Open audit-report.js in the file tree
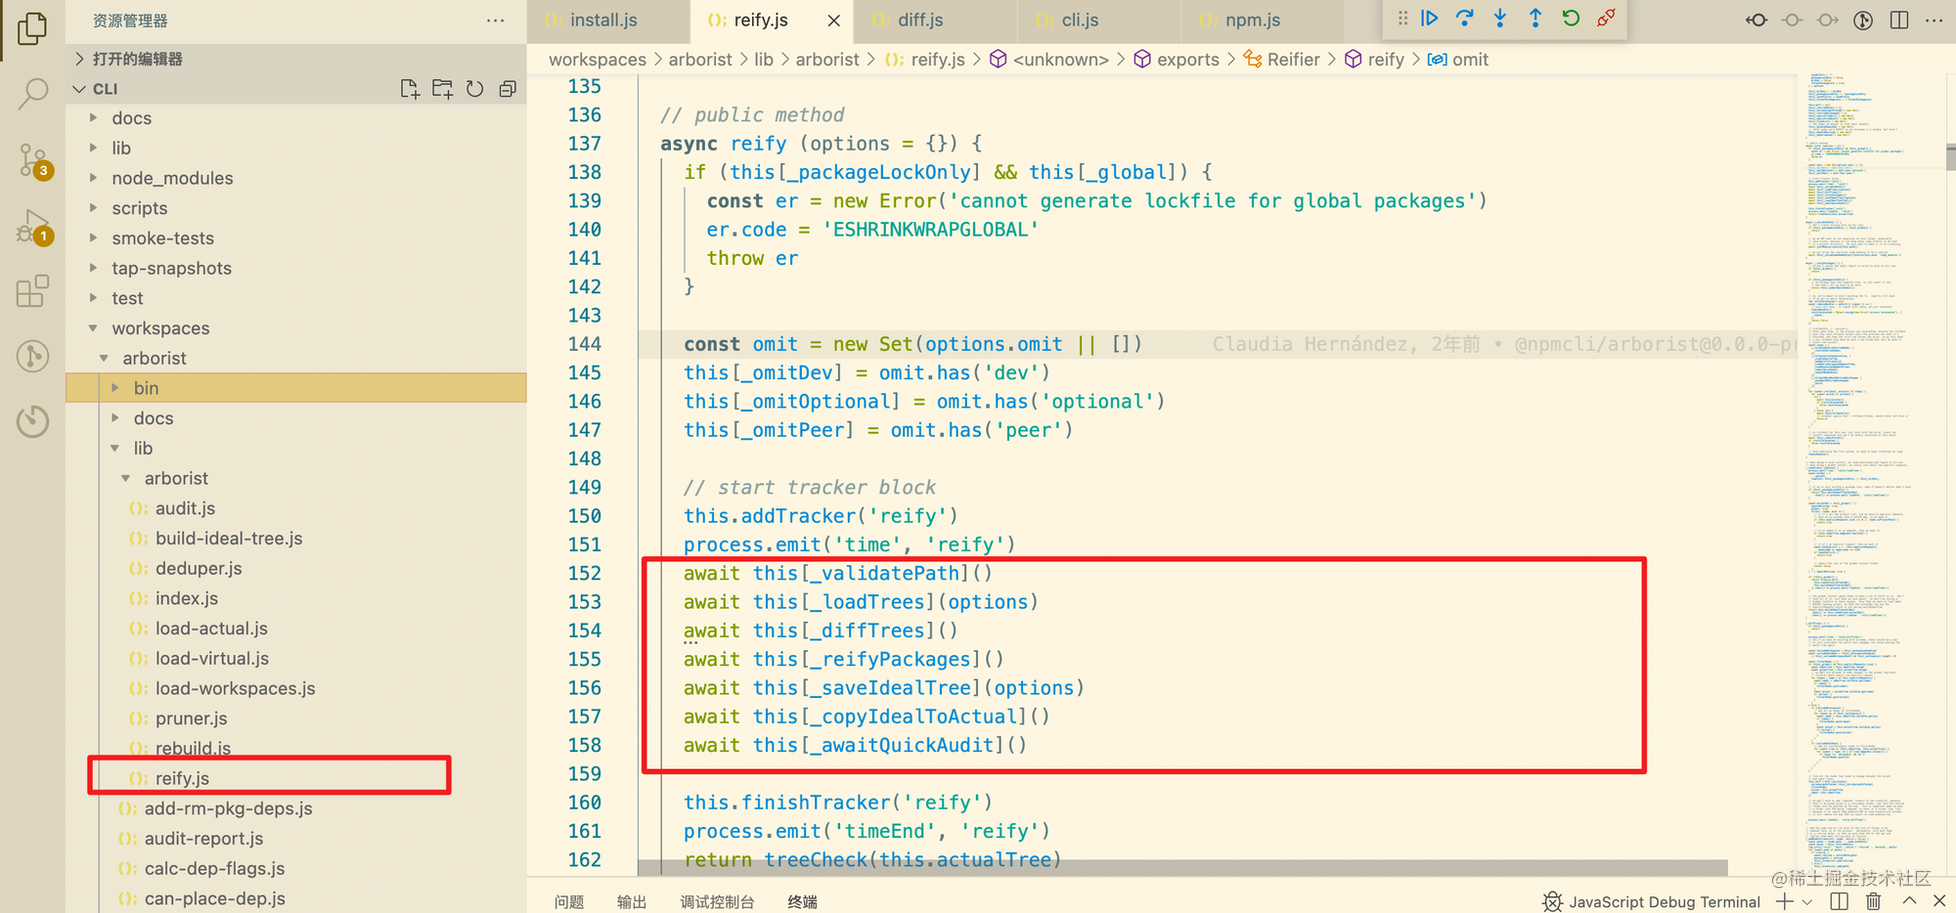1956x913 pixels. click(x=296, y=838)
